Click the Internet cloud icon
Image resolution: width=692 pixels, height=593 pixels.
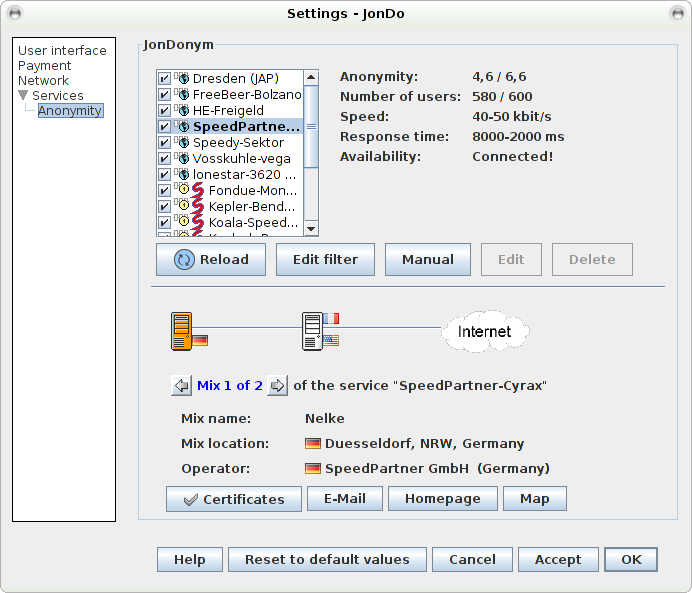click(x=485, y=331)
